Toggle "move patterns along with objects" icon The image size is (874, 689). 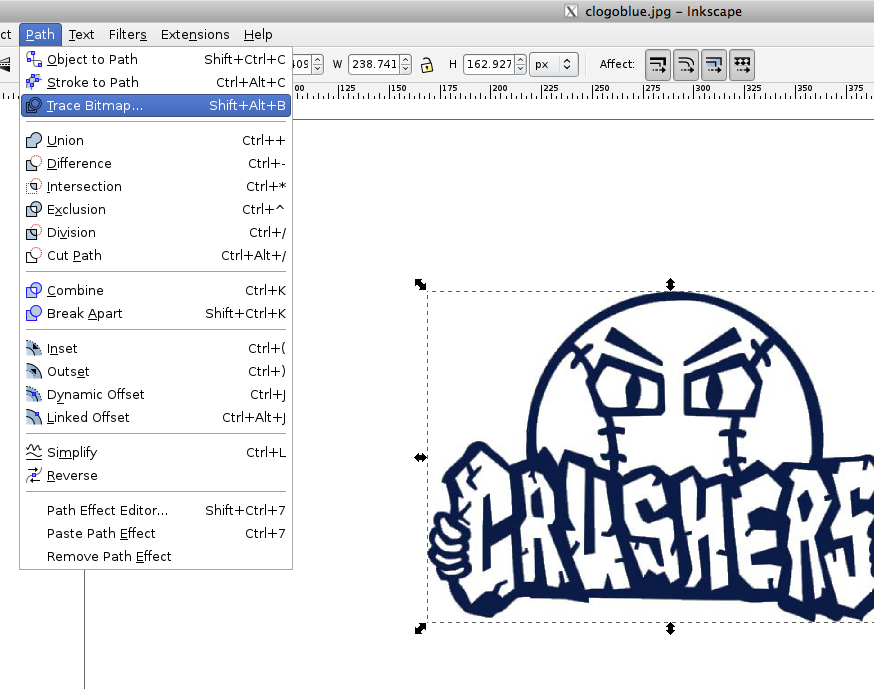click(742, 63)
